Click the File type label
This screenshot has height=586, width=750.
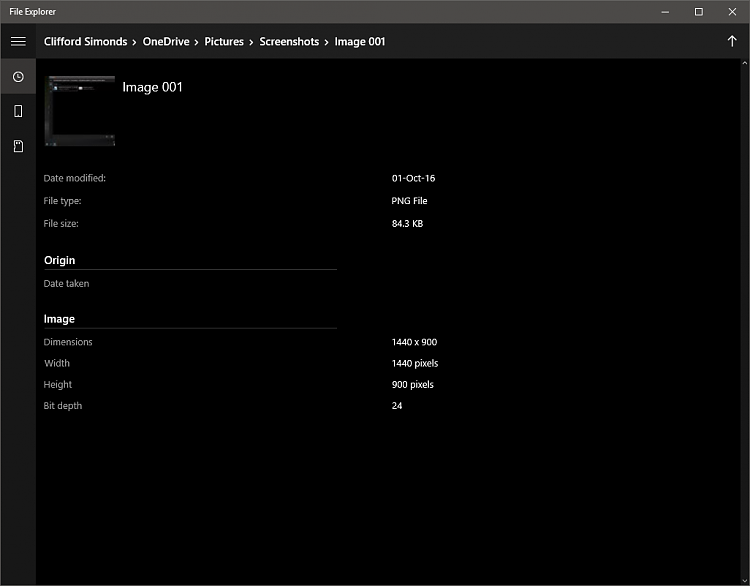pos(62,201)
